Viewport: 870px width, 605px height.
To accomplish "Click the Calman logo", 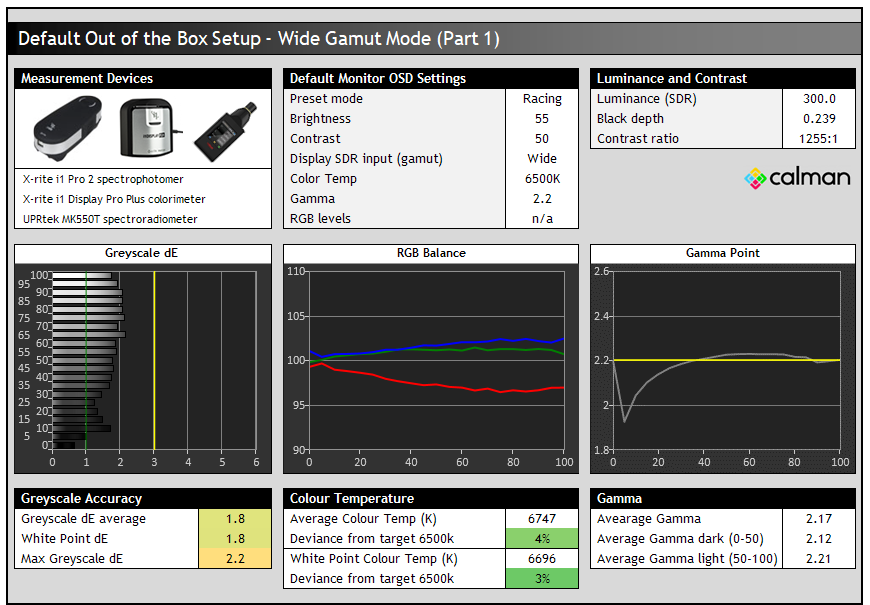I will pos(797,178).
